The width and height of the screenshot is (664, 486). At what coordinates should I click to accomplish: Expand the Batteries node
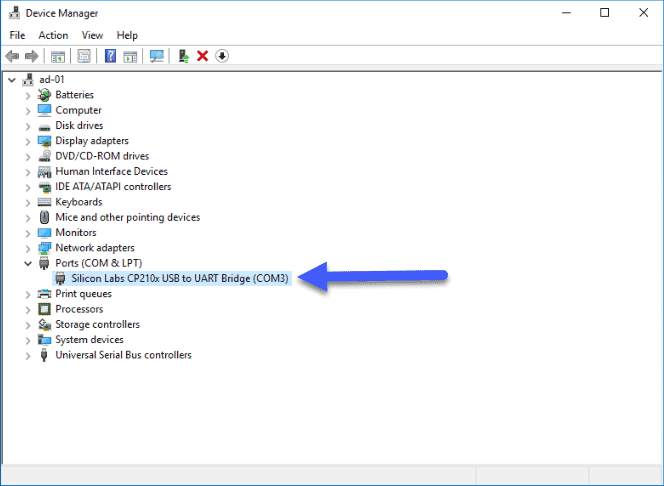tap(28, 96)
